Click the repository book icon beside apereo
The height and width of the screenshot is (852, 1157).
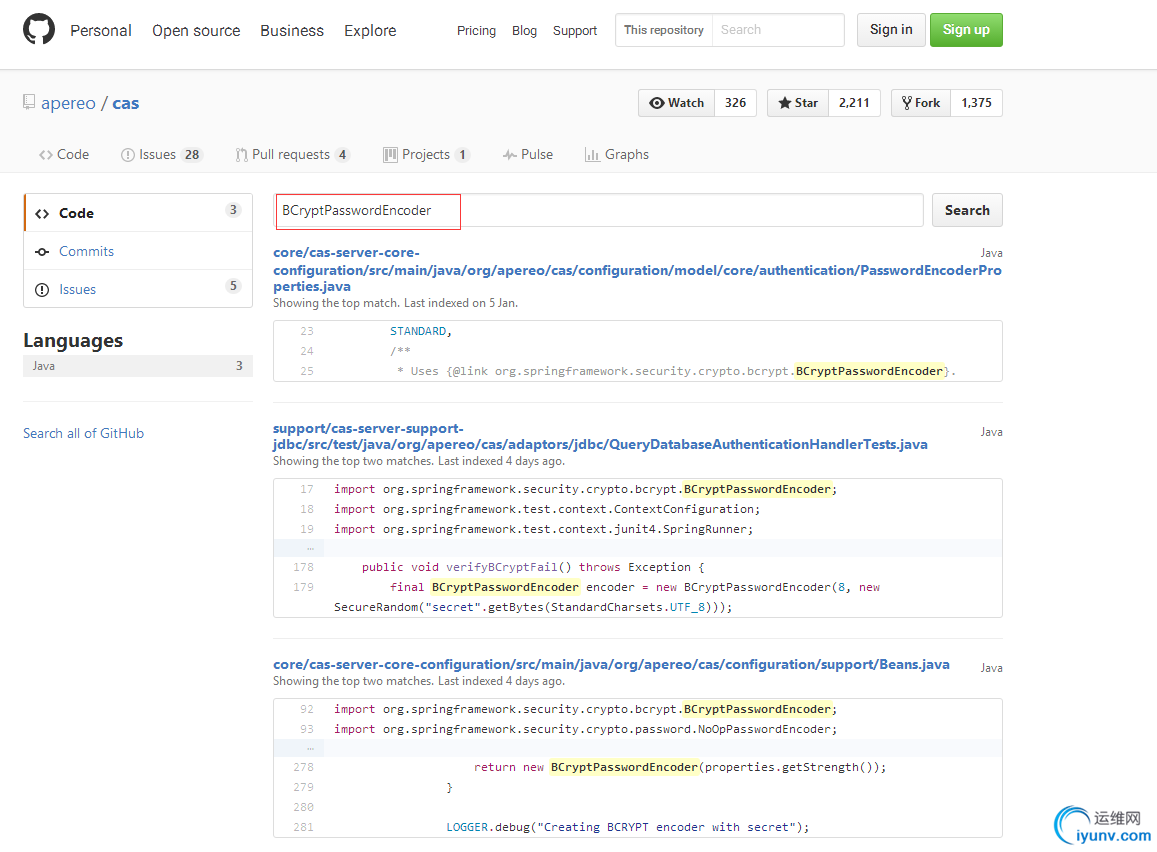[29, 102]
